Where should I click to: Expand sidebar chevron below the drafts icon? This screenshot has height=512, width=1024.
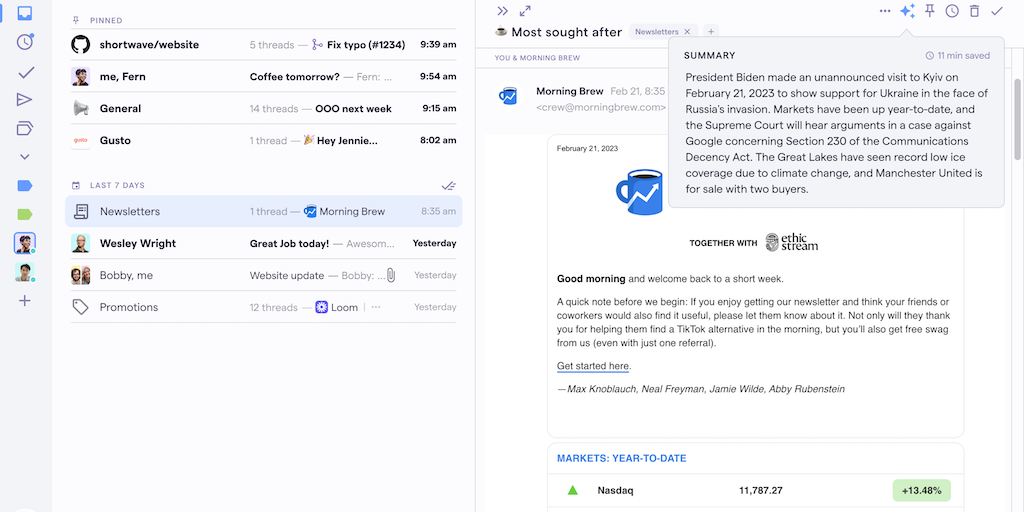click(25, 157)
